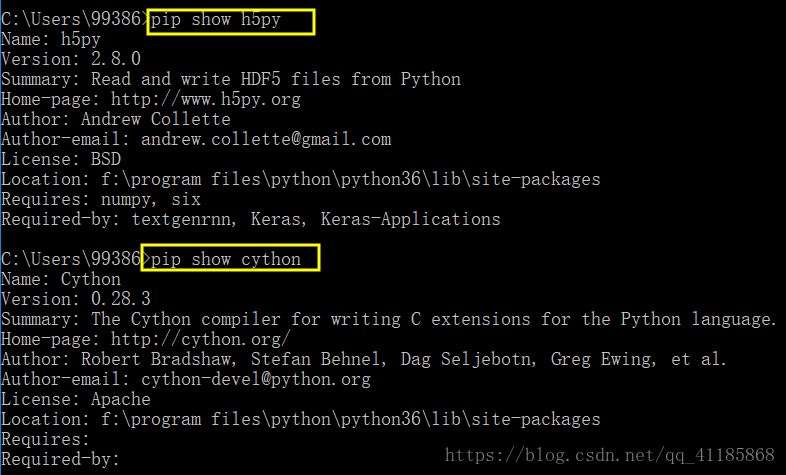Click the cython-devel@python.org email address

[256, 379]
